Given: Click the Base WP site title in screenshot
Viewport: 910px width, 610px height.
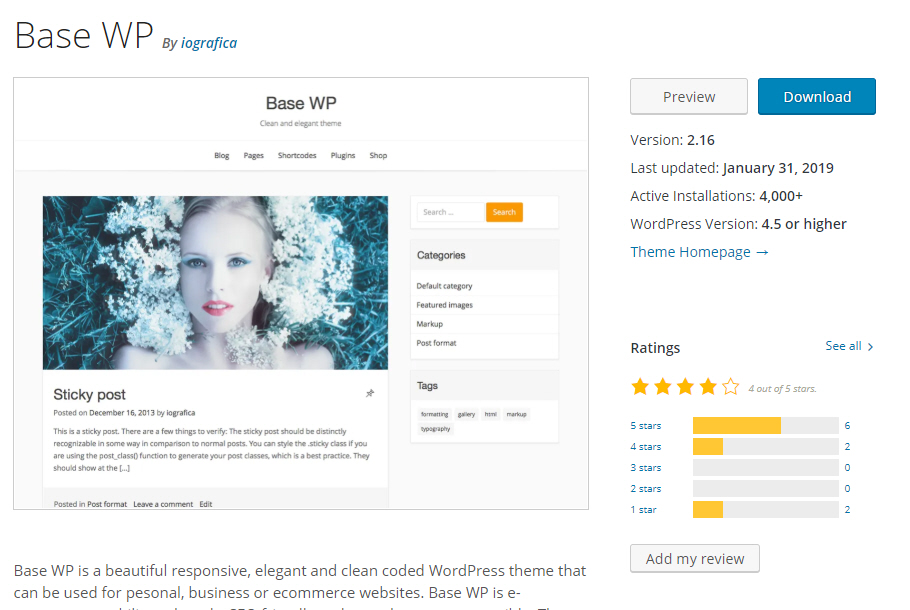Looking at the screenshot, I should coord(301,103).
